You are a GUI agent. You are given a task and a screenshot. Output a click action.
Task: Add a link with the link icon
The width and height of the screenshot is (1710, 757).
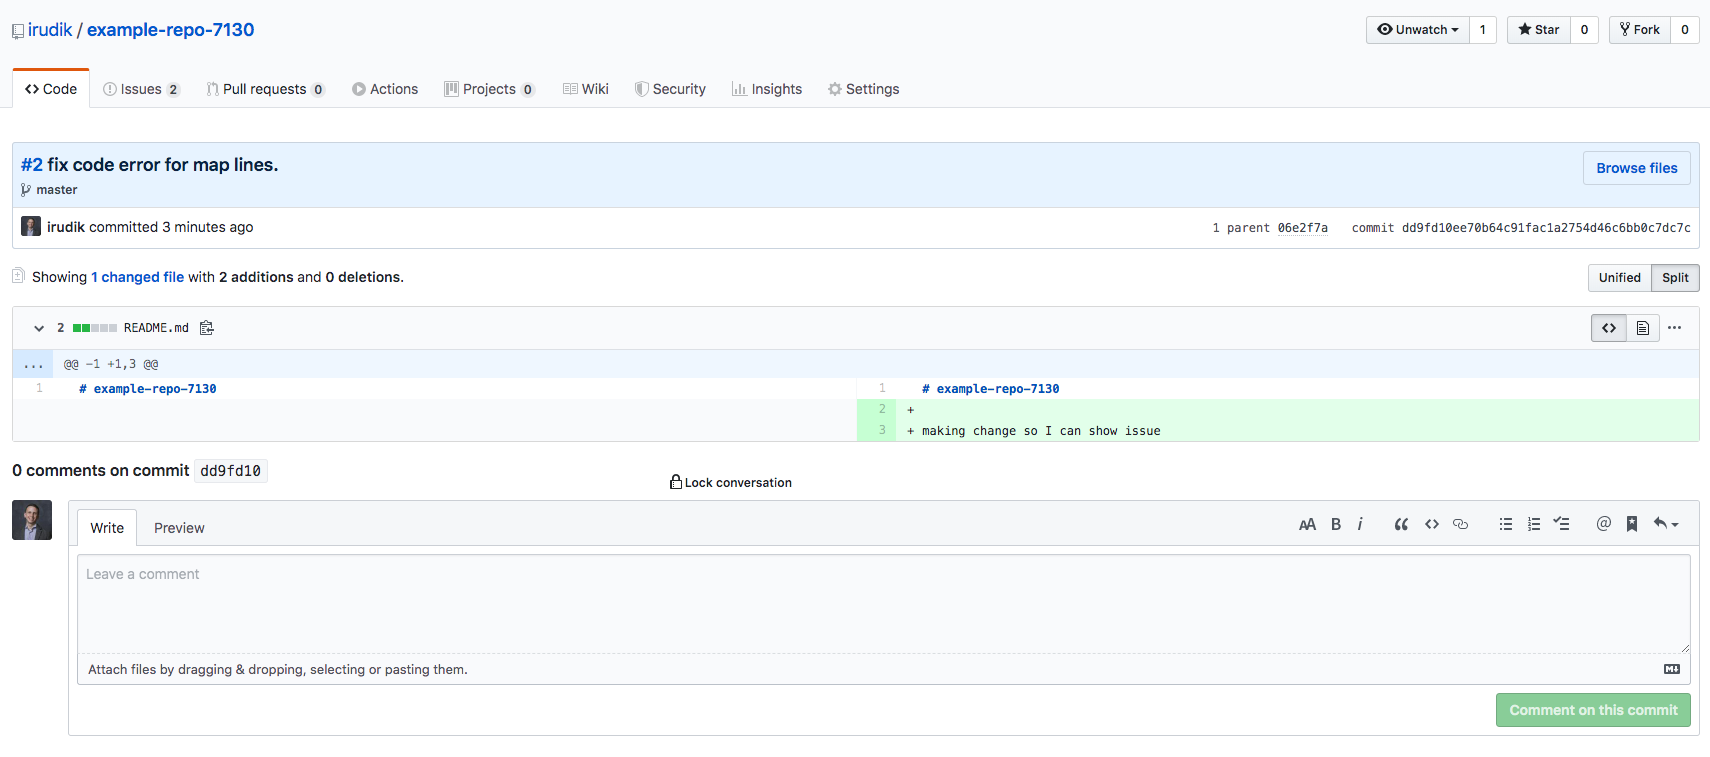[x=1460, y=524]
